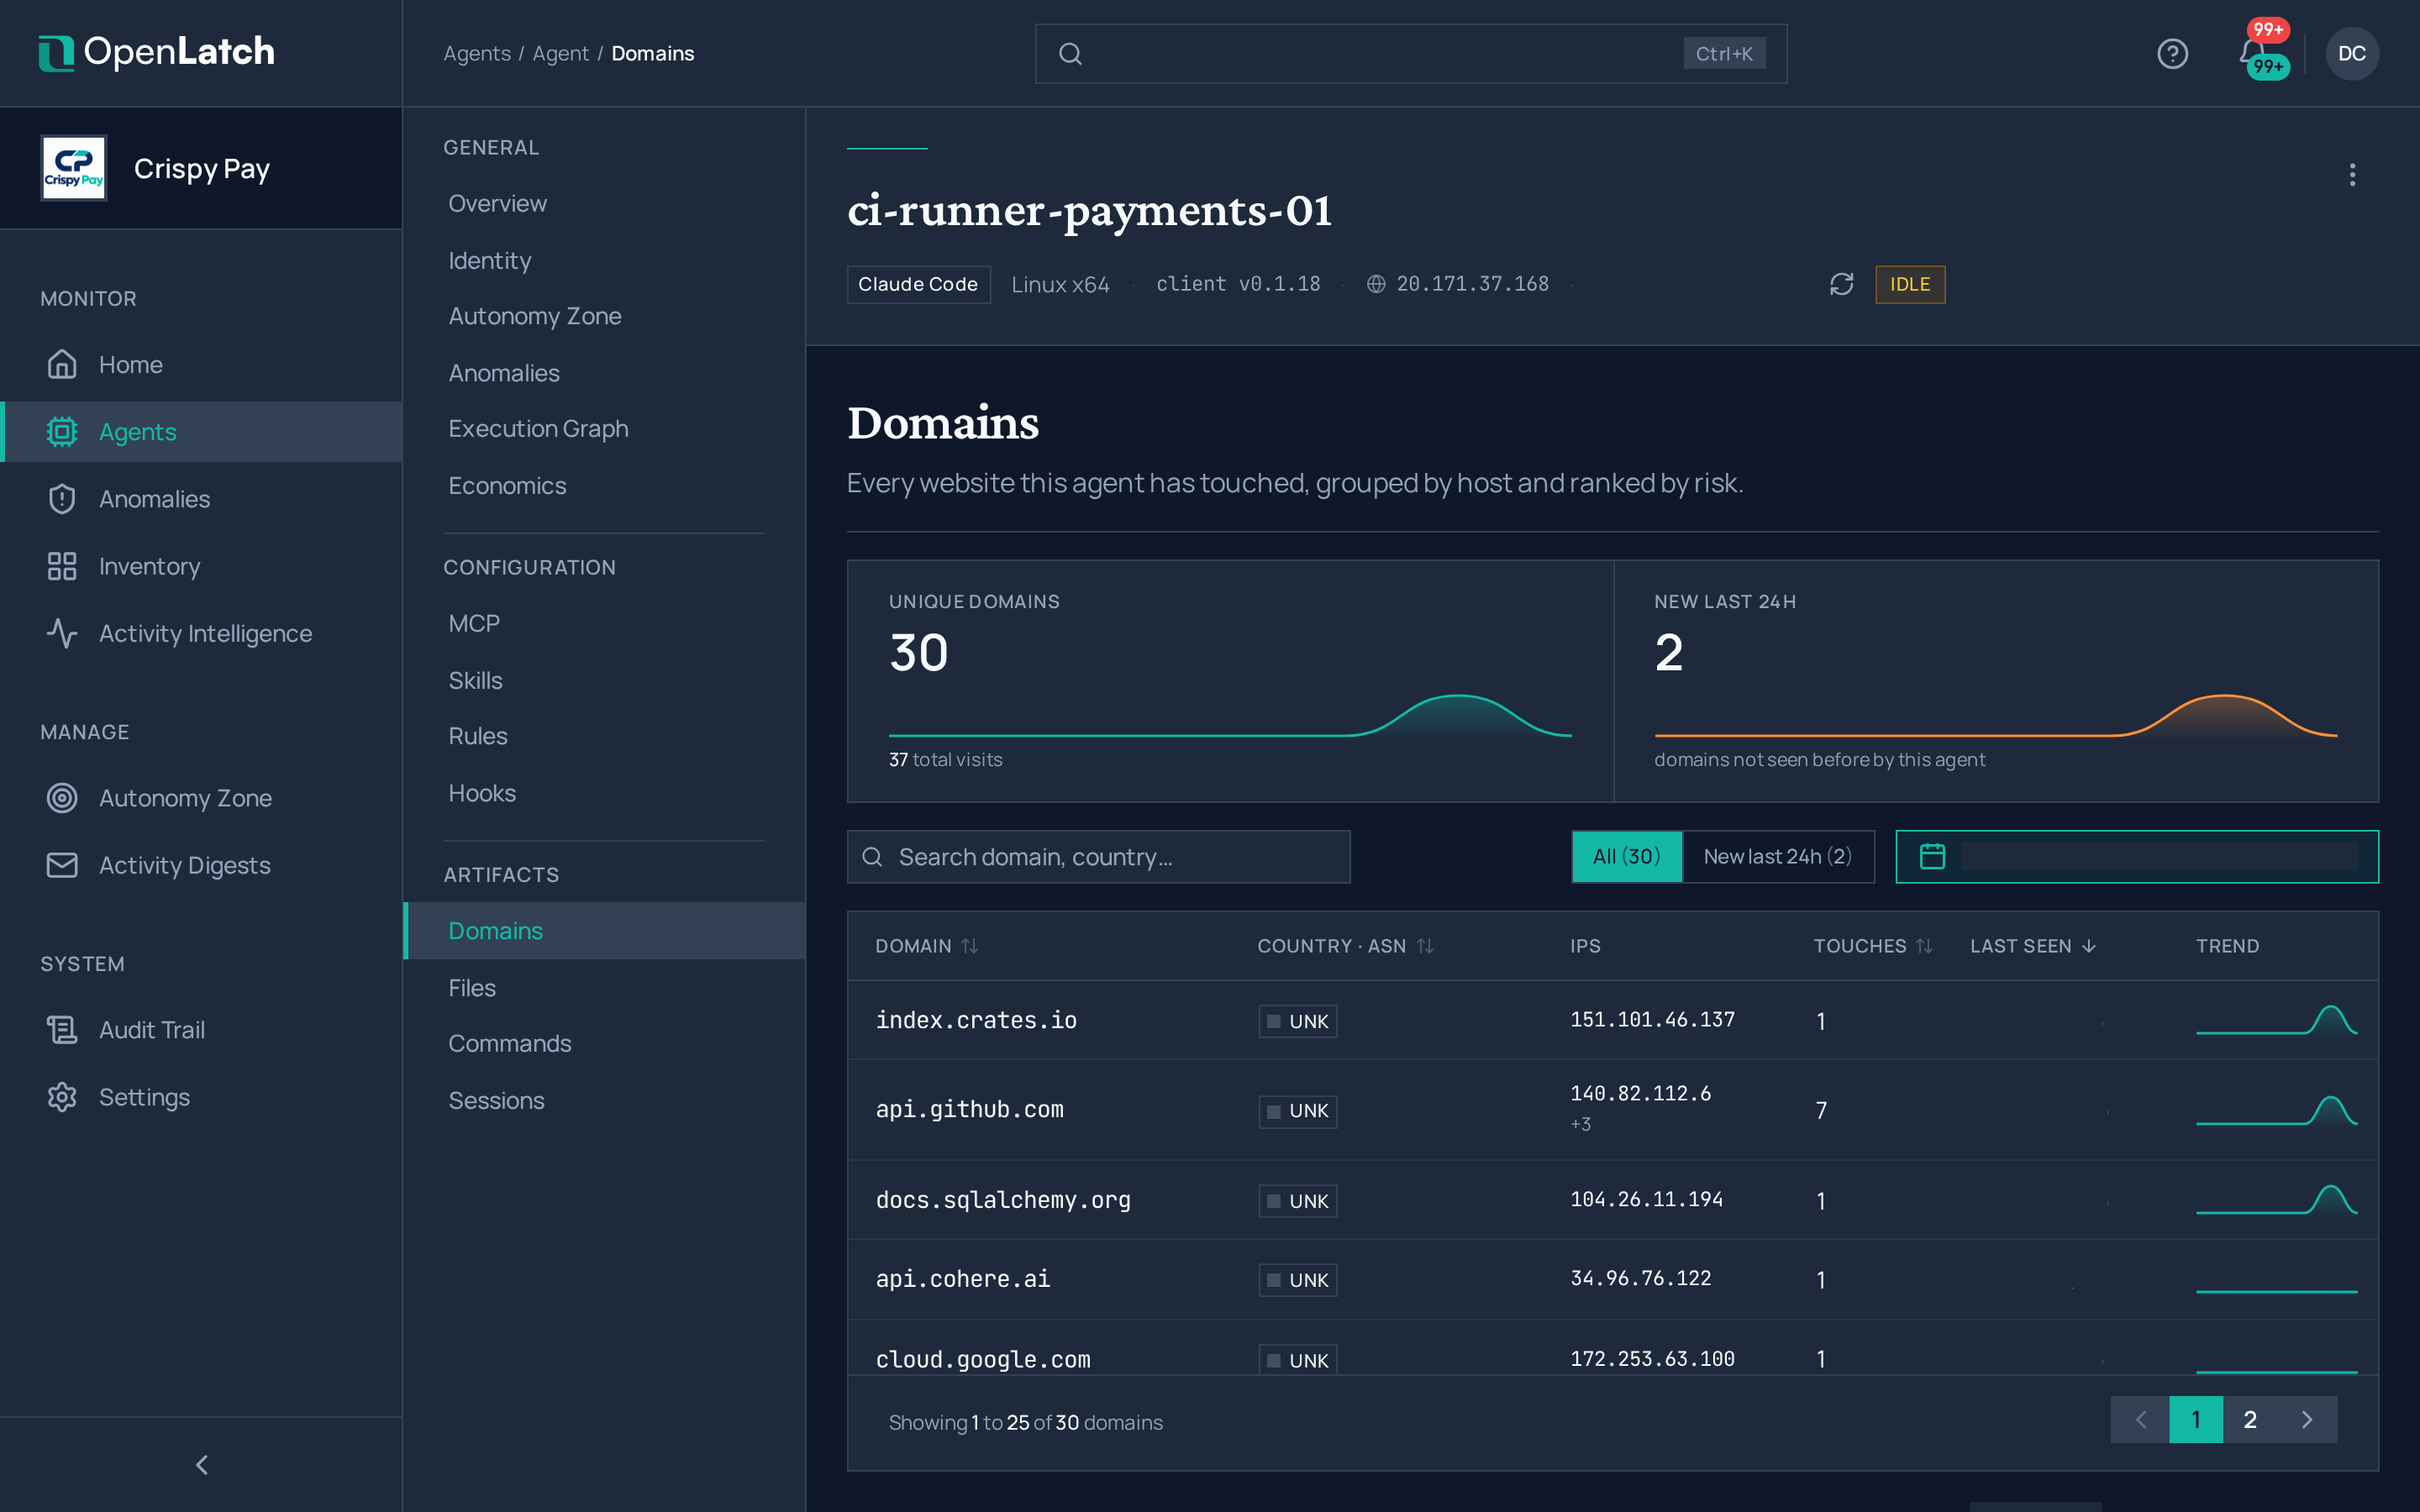Open notifications bell icon
2420x1512 pixels.
click(x=2251, y=53)
